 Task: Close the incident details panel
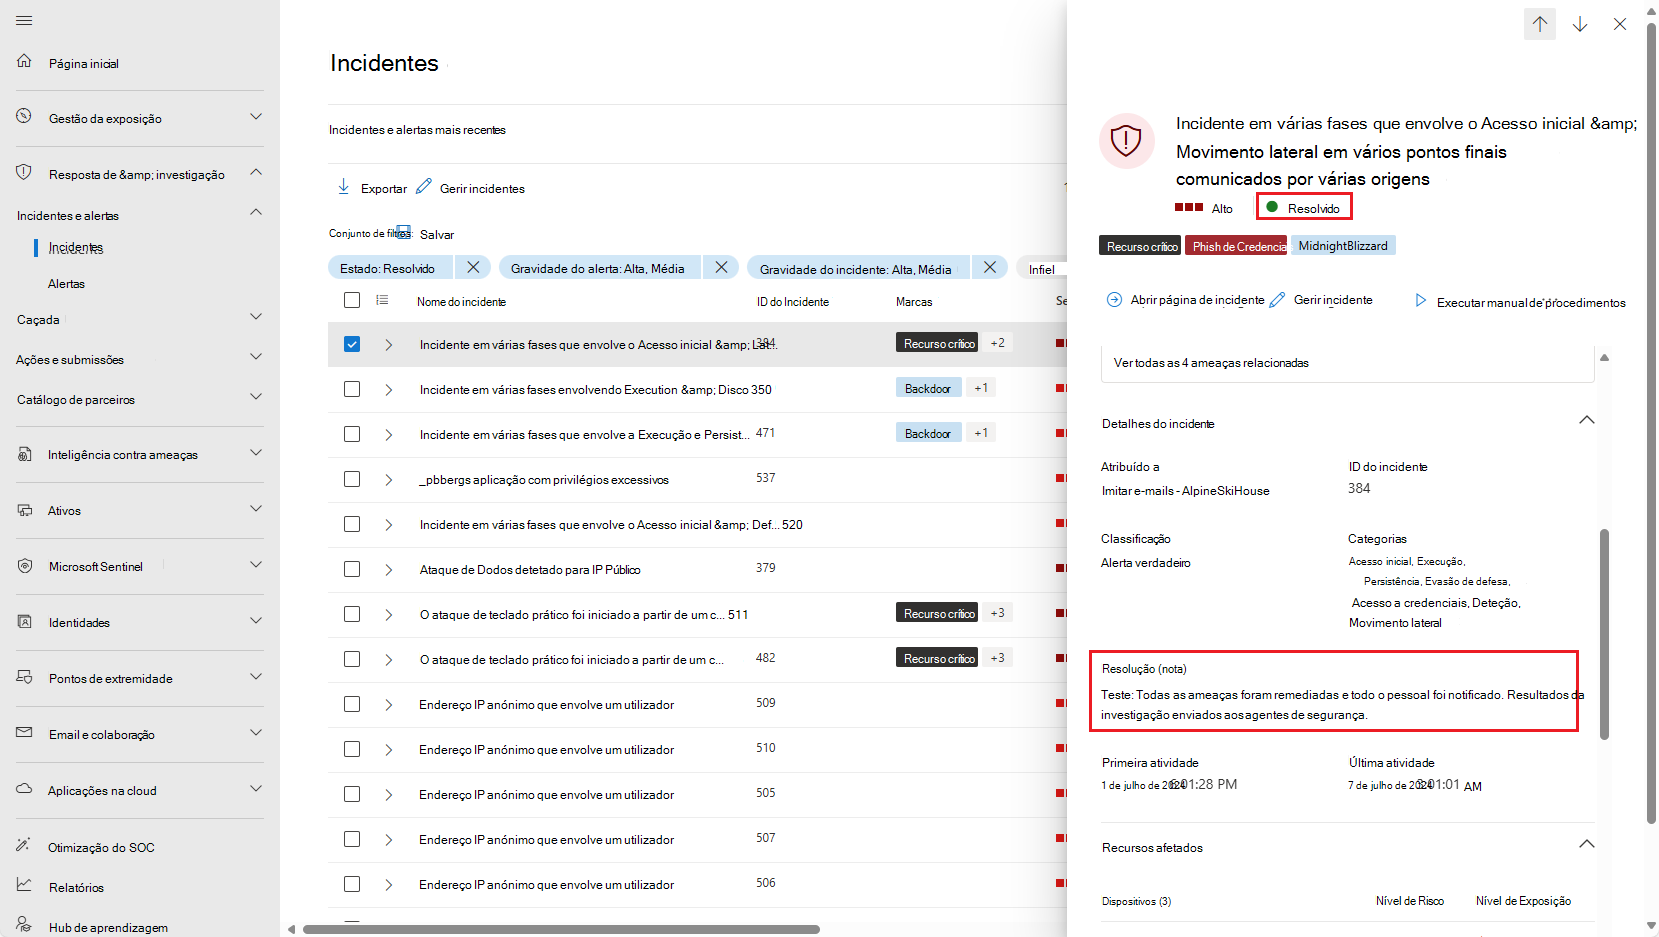[1620, 24]
